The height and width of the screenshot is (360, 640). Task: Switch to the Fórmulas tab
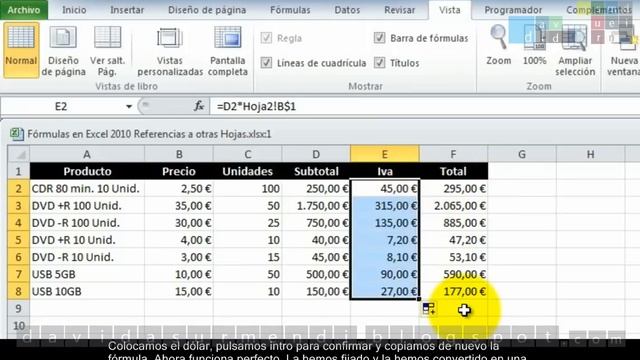coord(290,10)
